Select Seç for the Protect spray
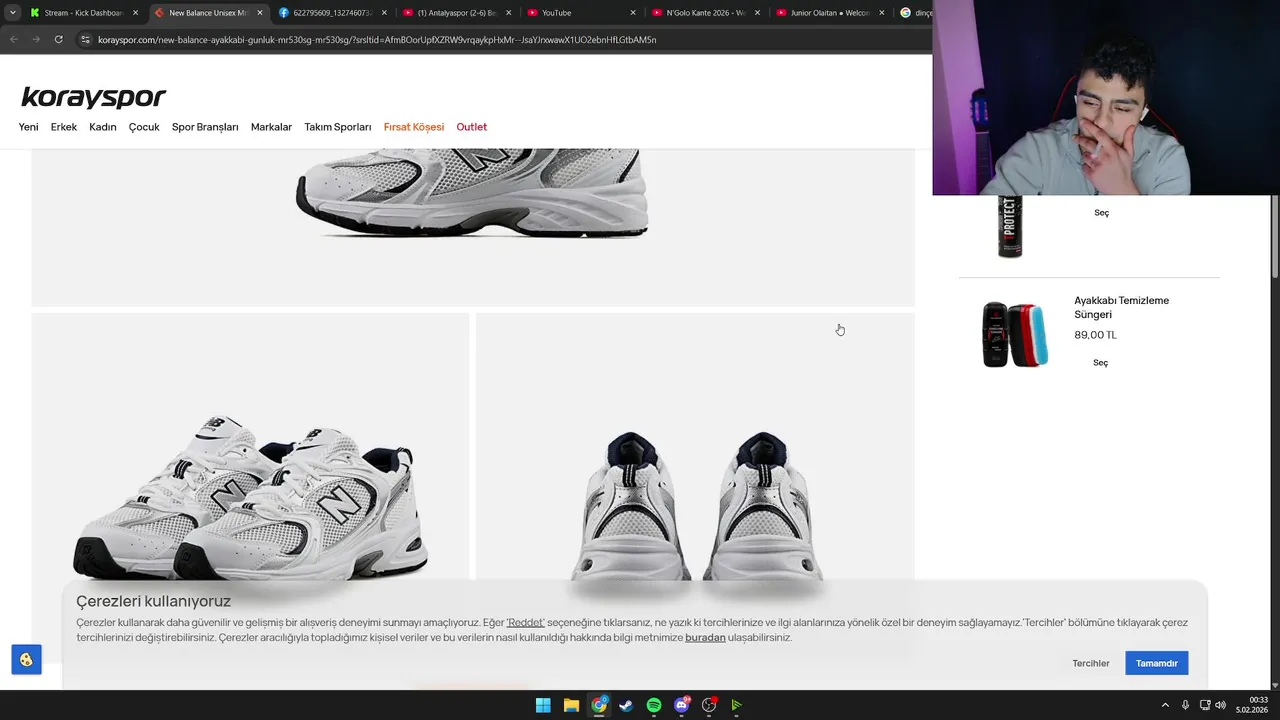This screenshot has width=1280, height=720. tap(1101, 212)
